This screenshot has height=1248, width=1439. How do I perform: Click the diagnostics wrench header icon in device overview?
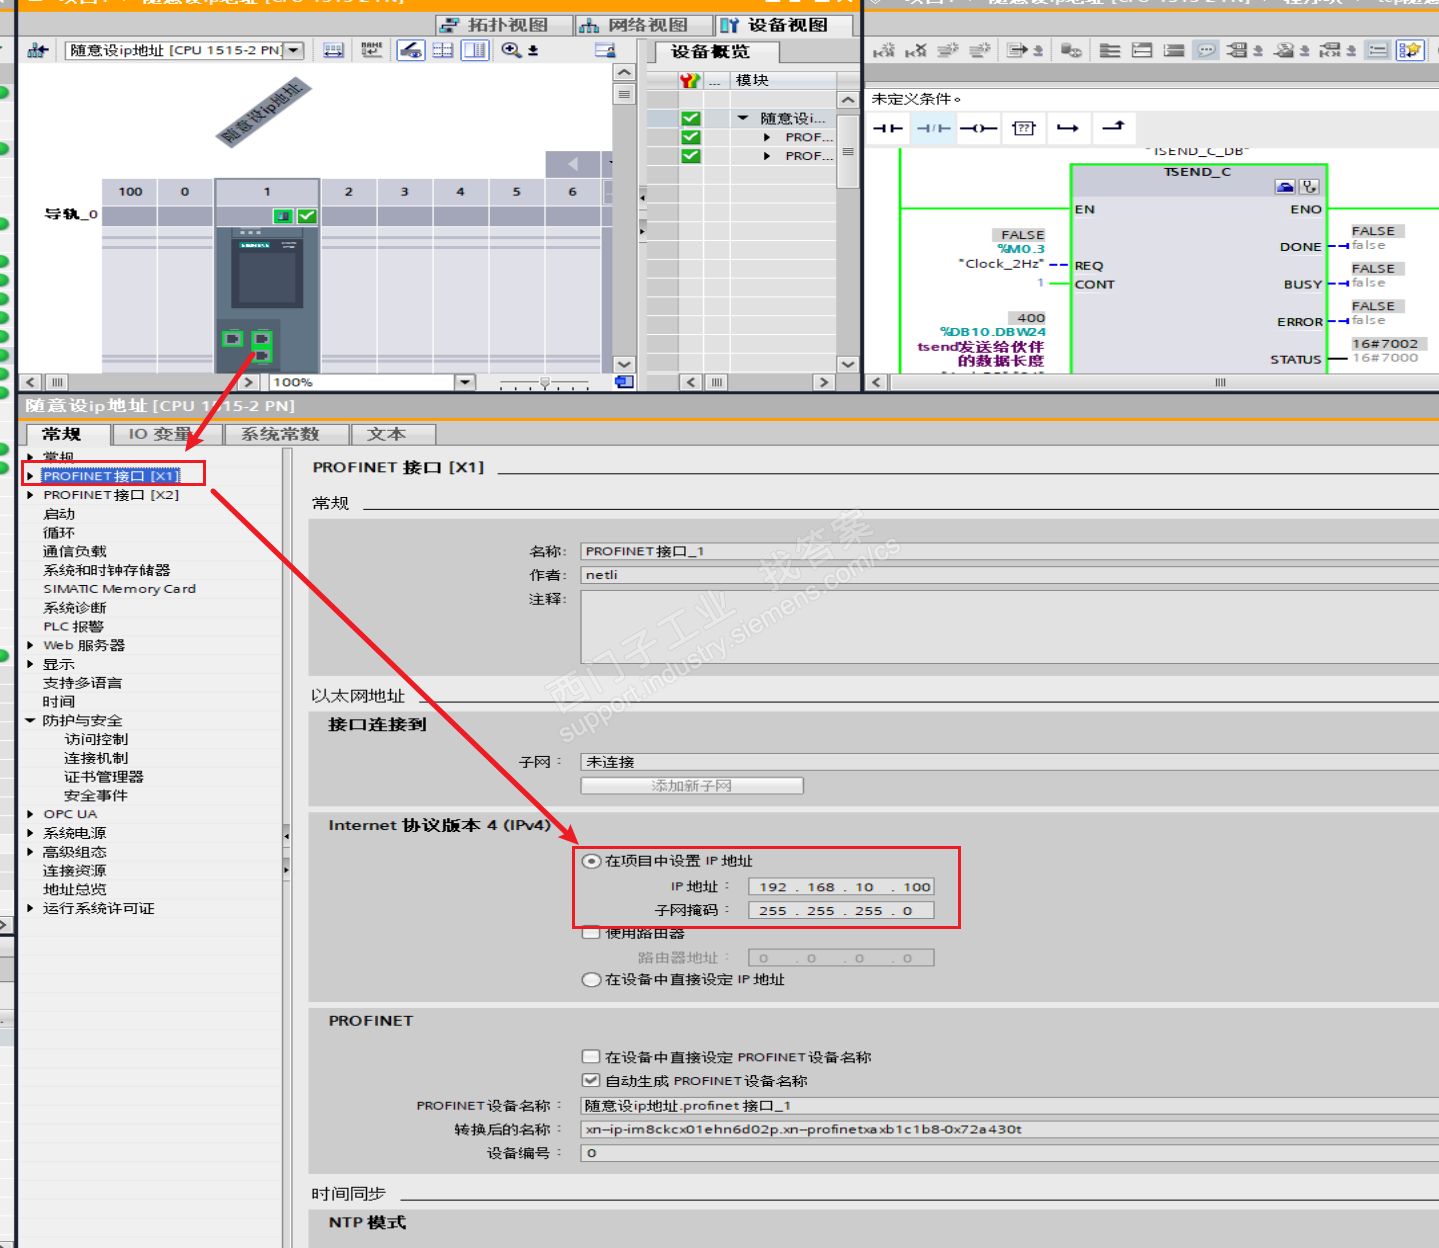pos(689,80)
